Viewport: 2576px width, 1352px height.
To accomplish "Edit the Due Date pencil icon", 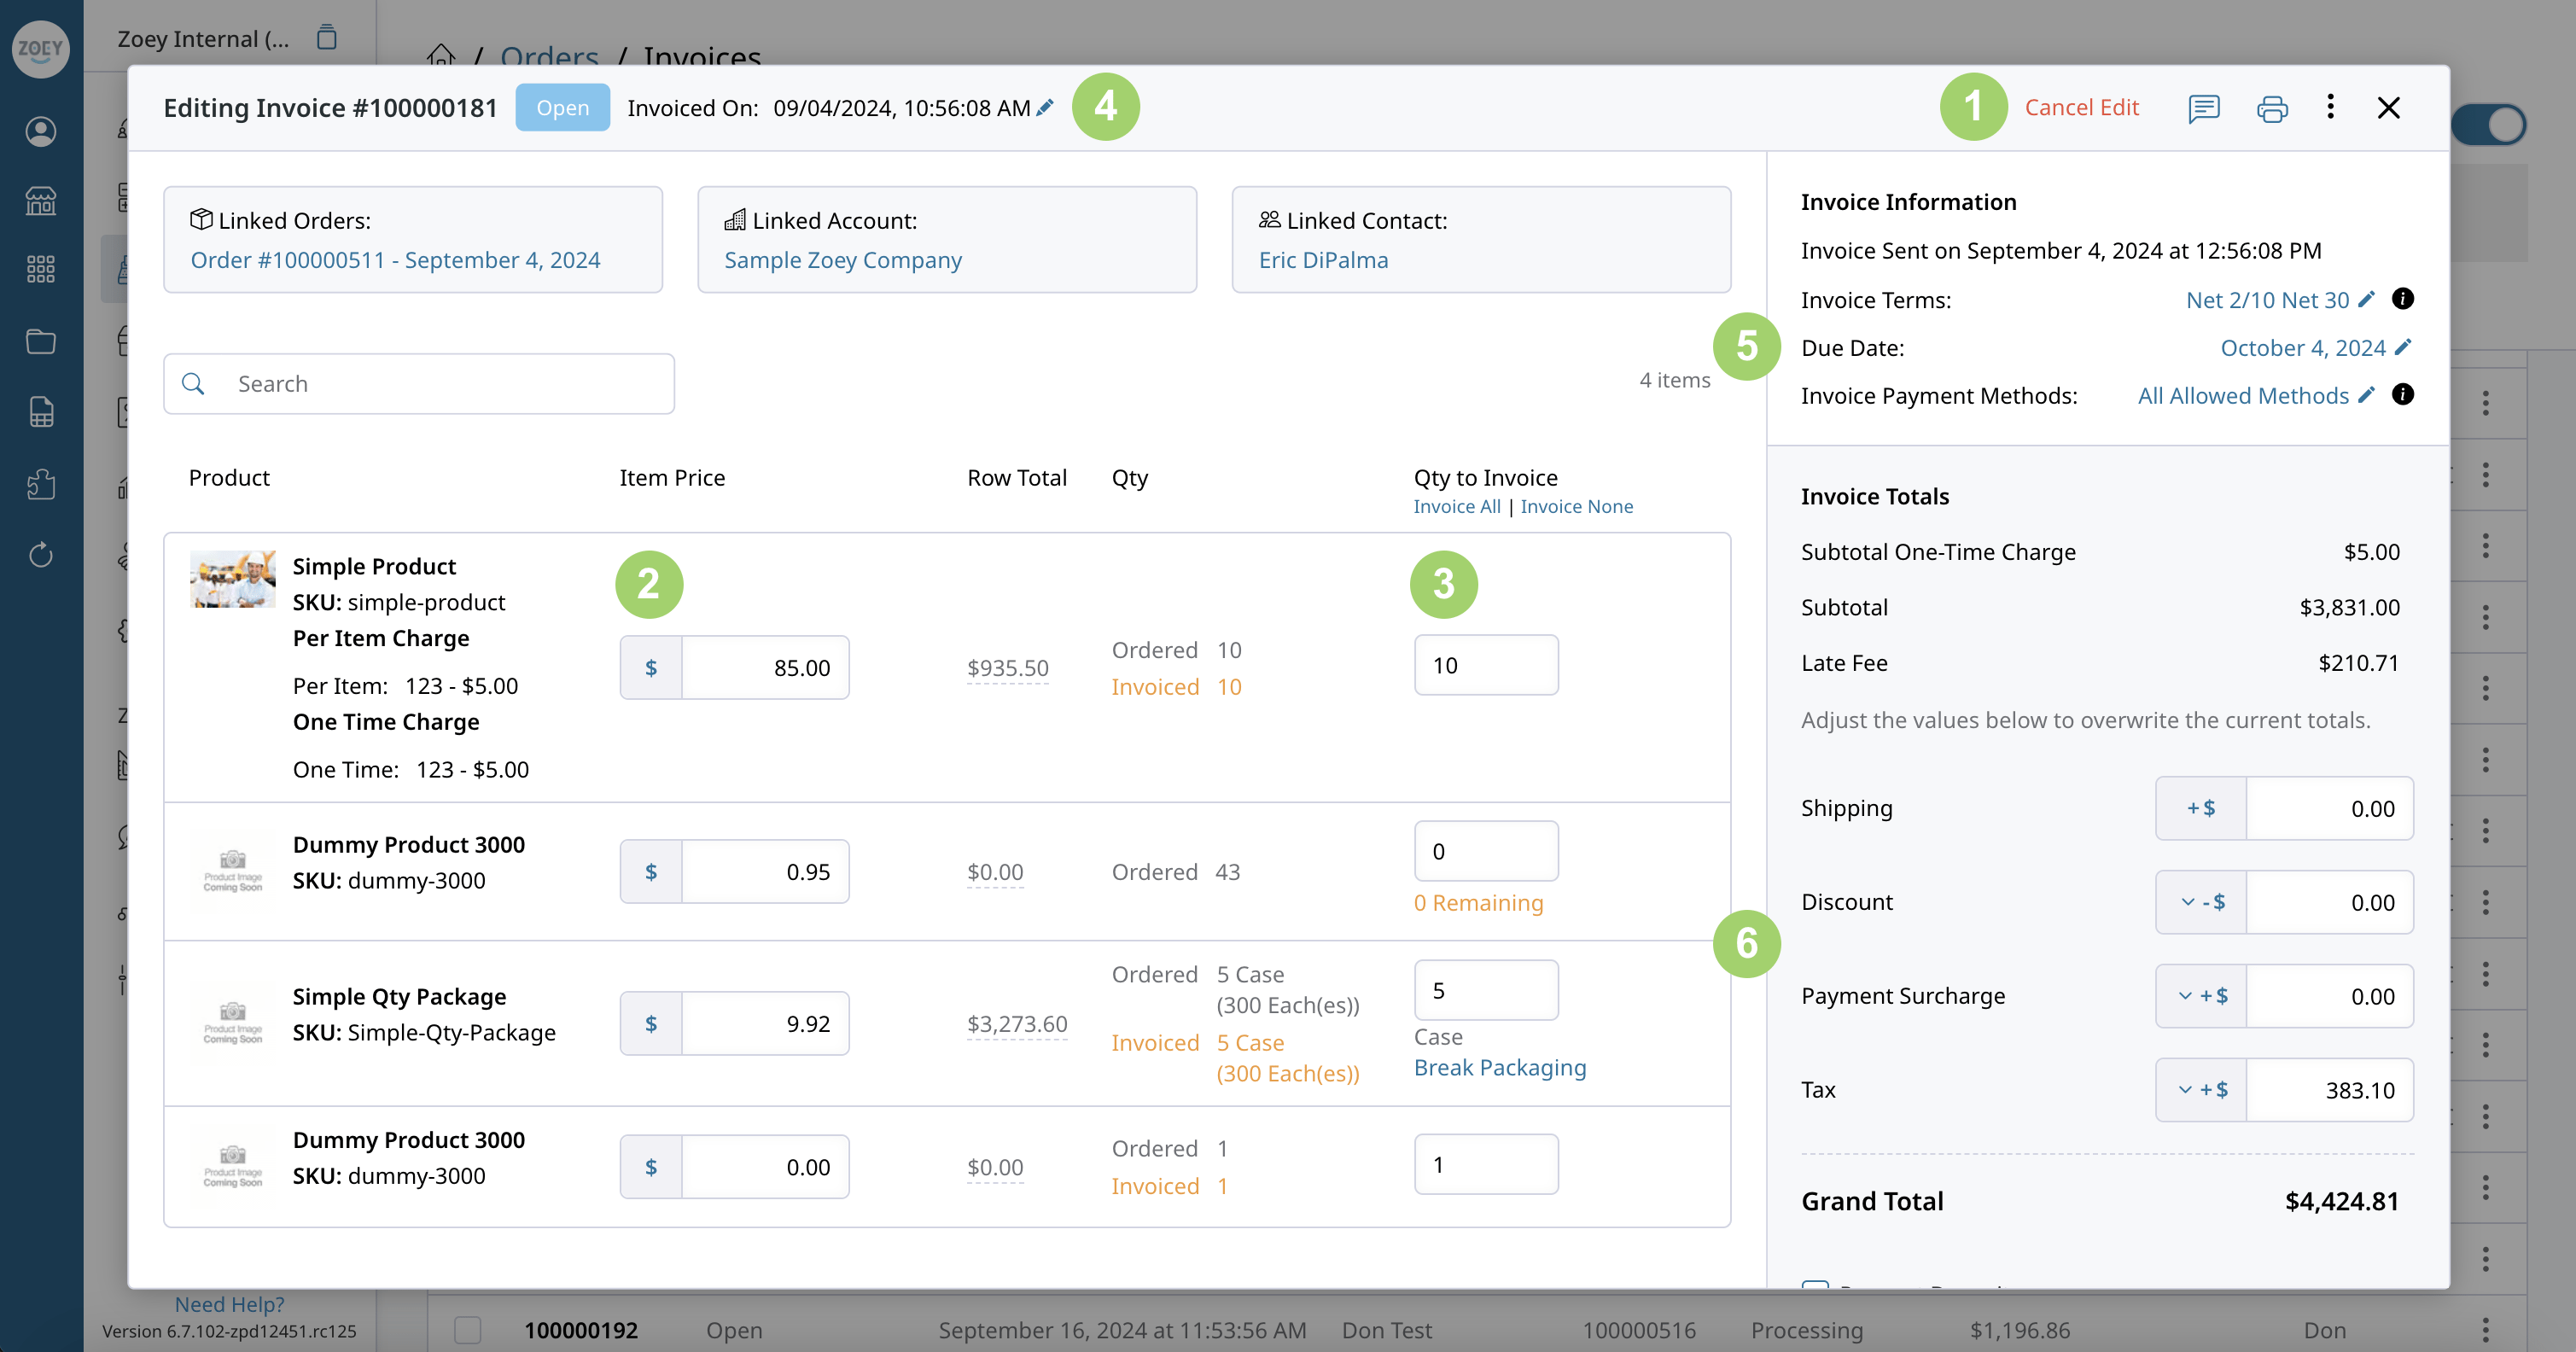I will [2404, 347].
